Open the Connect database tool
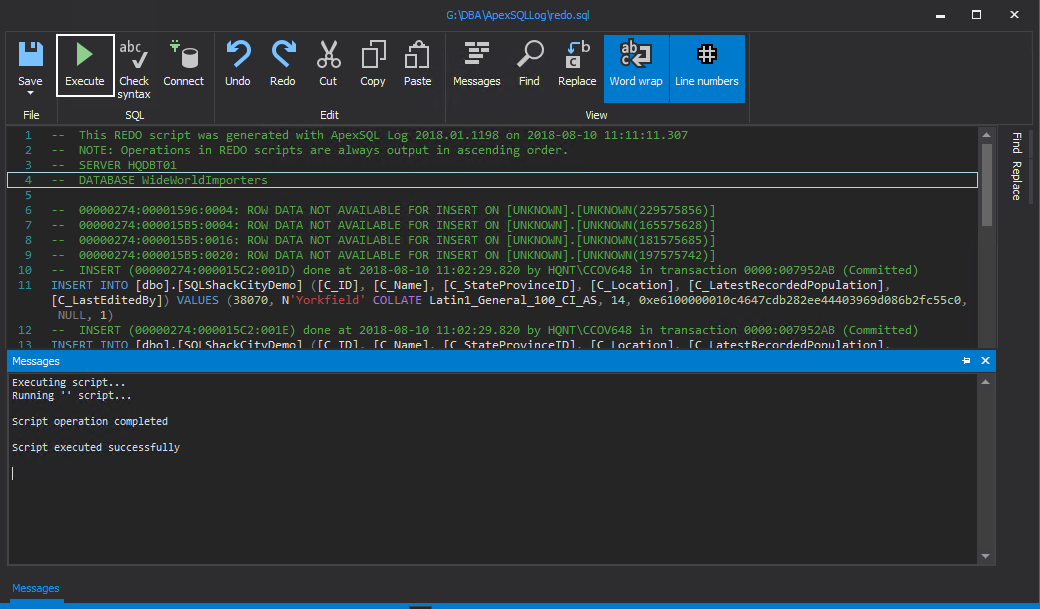1040x609 pixels. [183, 65]
